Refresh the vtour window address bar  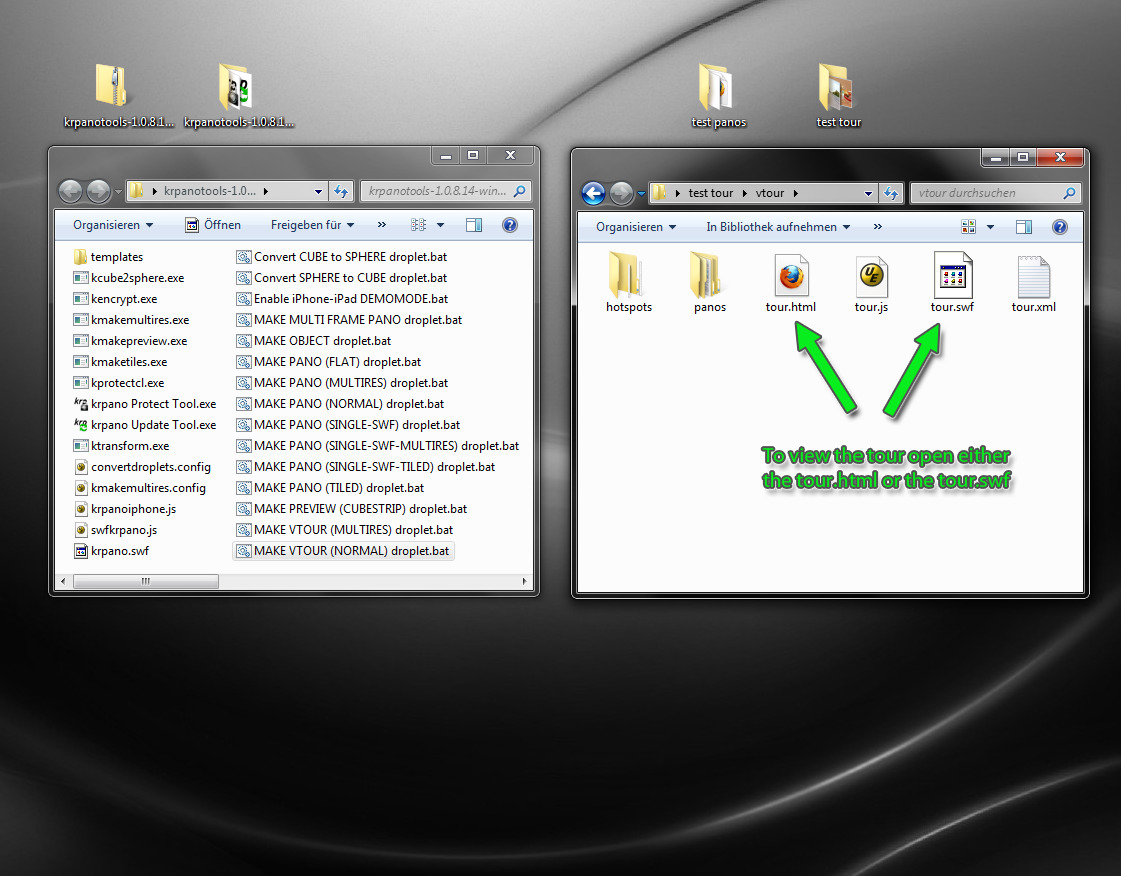pyautogui.click(x=891, y=193)
